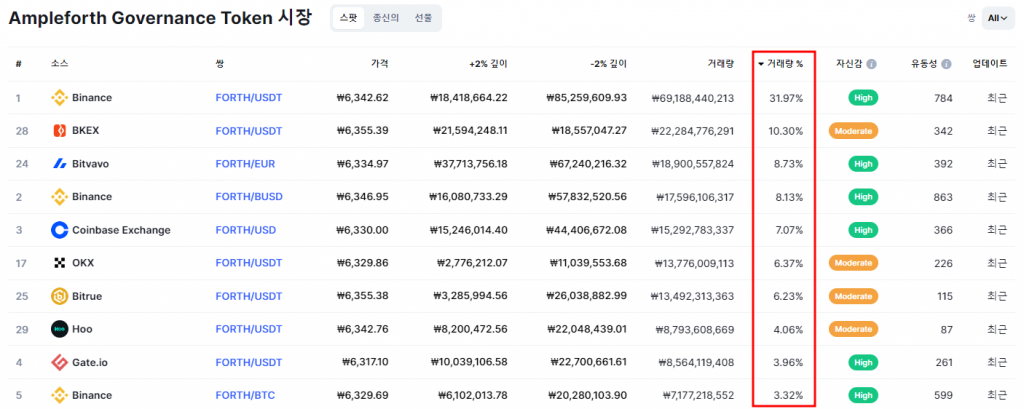Click the Moderate badge in Hoo row
The width and height of the screenshot is (1024, 409).
click(x=853, y=329)
